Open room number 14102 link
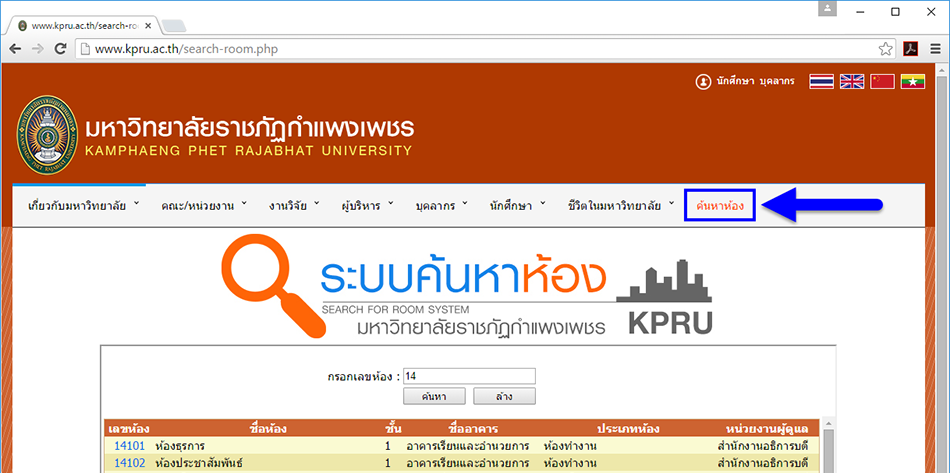The width and height of the screenshot is (950, 473). pyautogui.click(x=129, y=463)
